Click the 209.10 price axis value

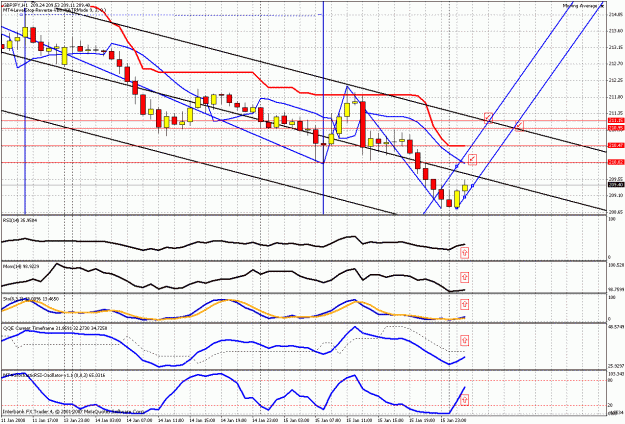pyautogui.click(x=616, y=195)
